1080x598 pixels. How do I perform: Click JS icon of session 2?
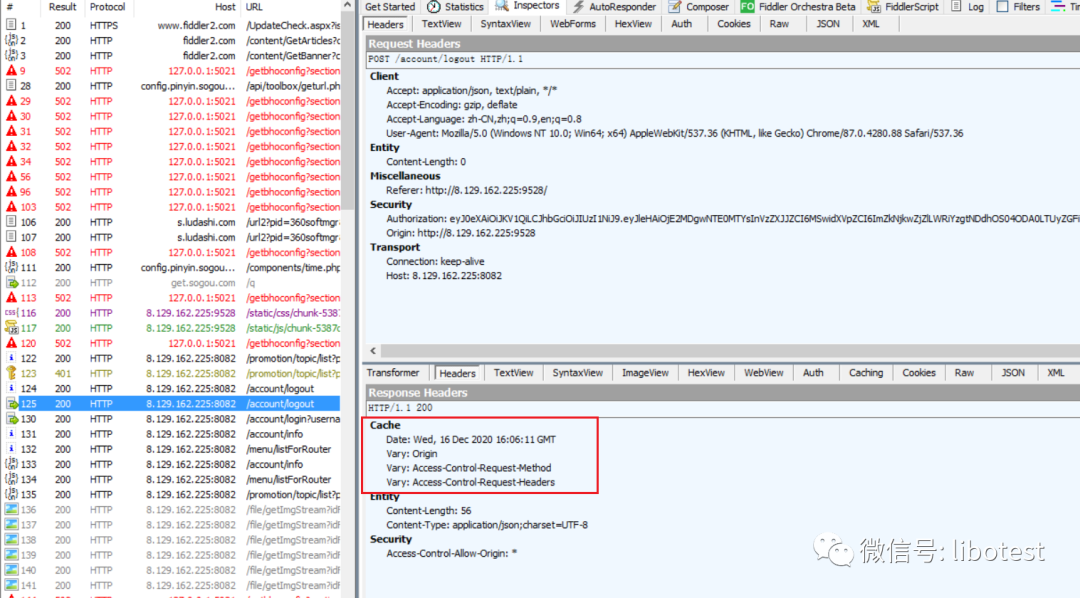click(x=11, y=40)
